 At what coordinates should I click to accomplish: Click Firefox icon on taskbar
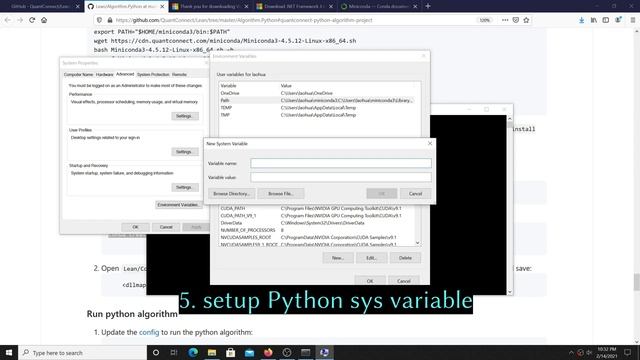pyautogui.click(x=268, y=353)
